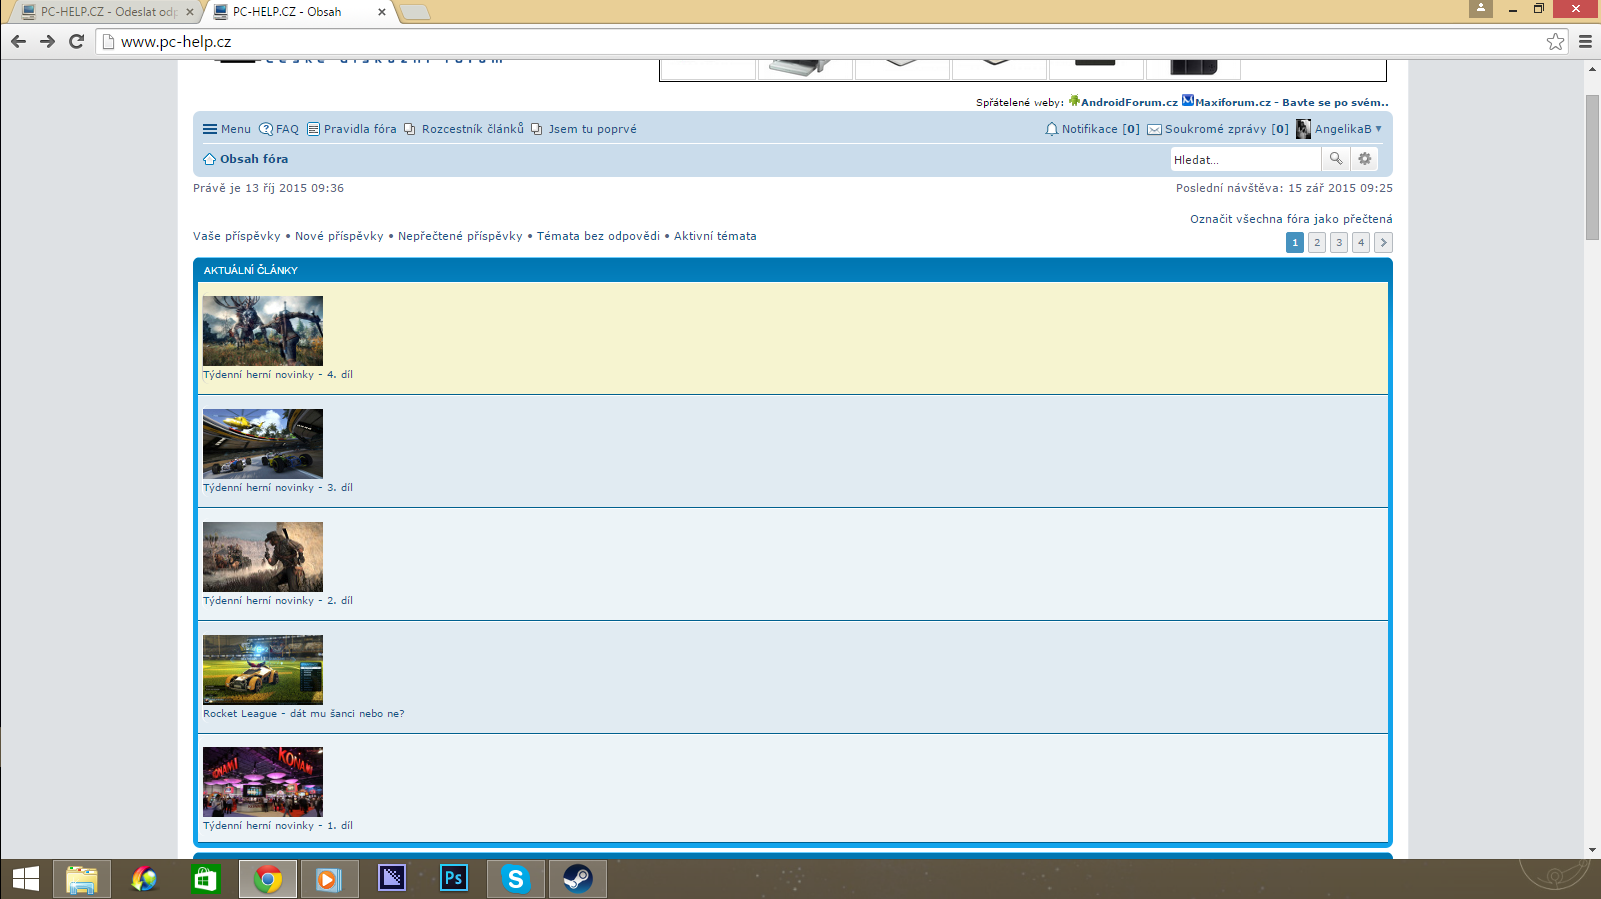The width and height of the screenshot is (1601, 899).
Task: Go to next page arrow in pagination
Action: (1383, 243)
